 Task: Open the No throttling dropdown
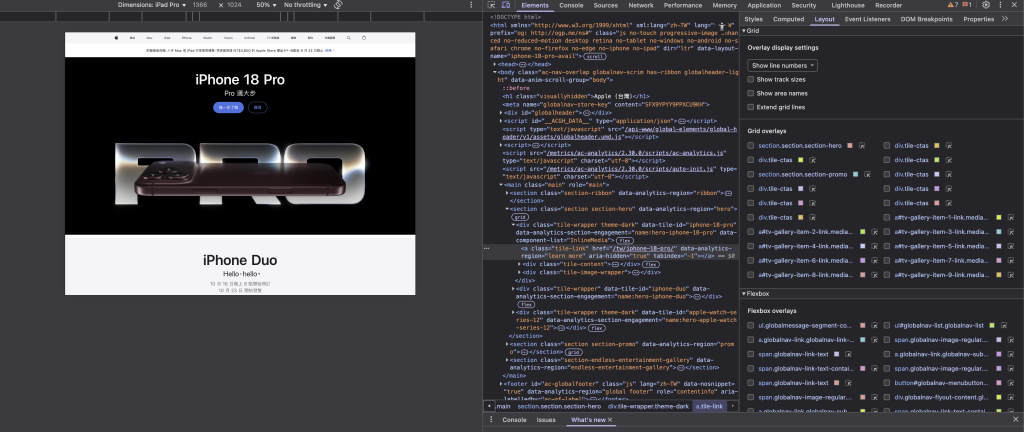pyautogui.click(x=306, y=5)
